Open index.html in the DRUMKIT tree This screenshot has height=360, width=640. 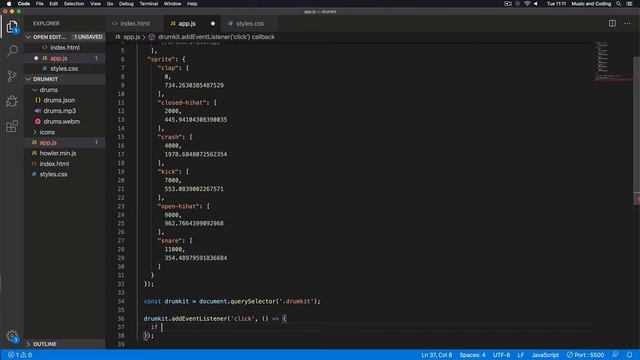point(64,164)
